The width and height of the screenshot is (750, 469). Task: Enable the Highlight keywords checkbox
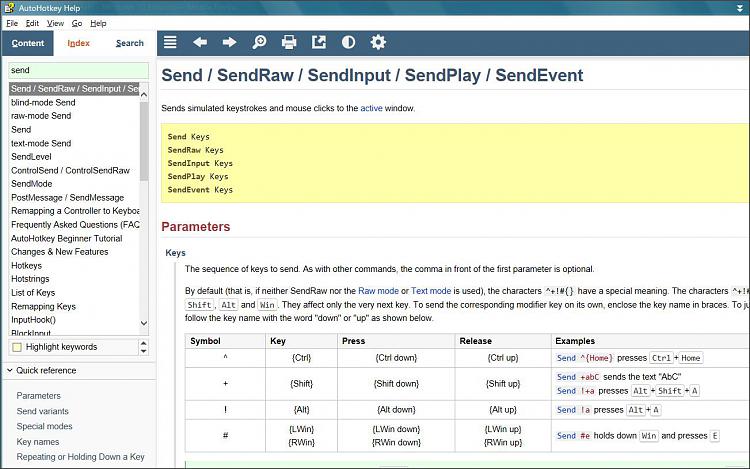[17, 347]
